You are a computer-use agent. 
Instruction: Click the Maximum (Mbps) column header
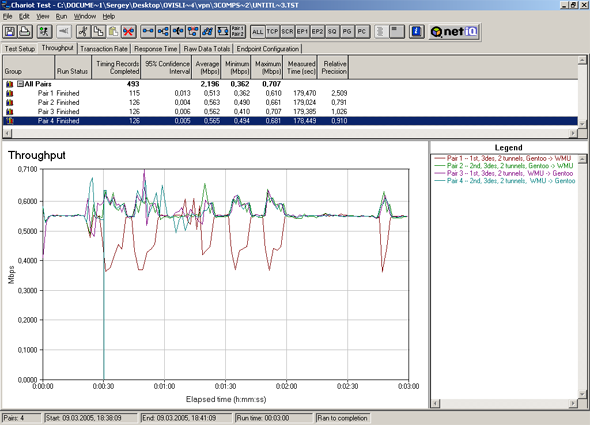click(x=267, y=67)
